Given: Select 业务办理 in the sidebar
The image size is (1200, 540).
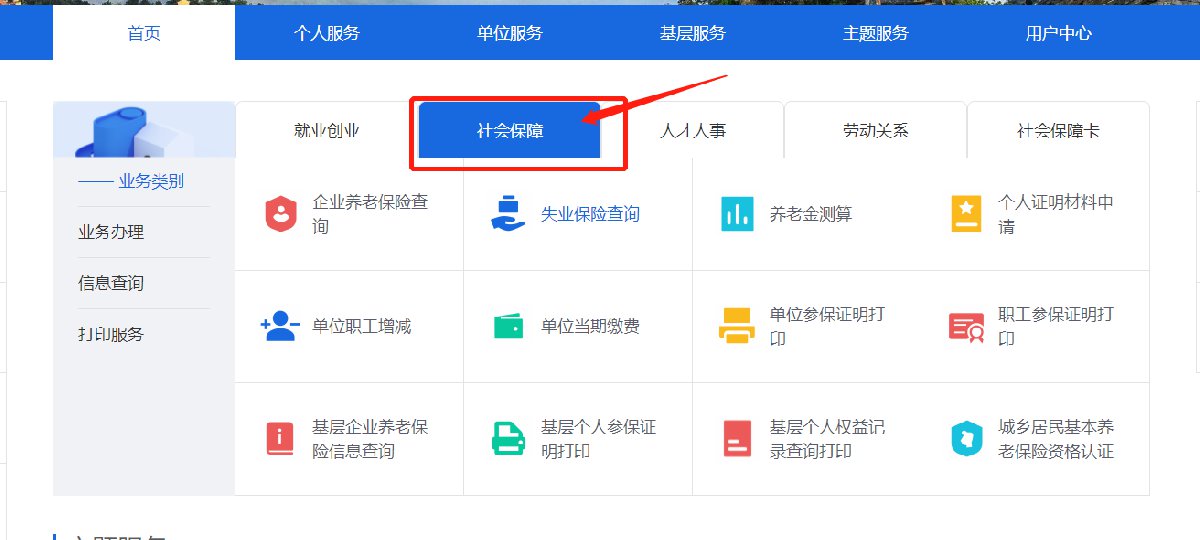Looking at the screenshot, I should click(x=111, y=232).
